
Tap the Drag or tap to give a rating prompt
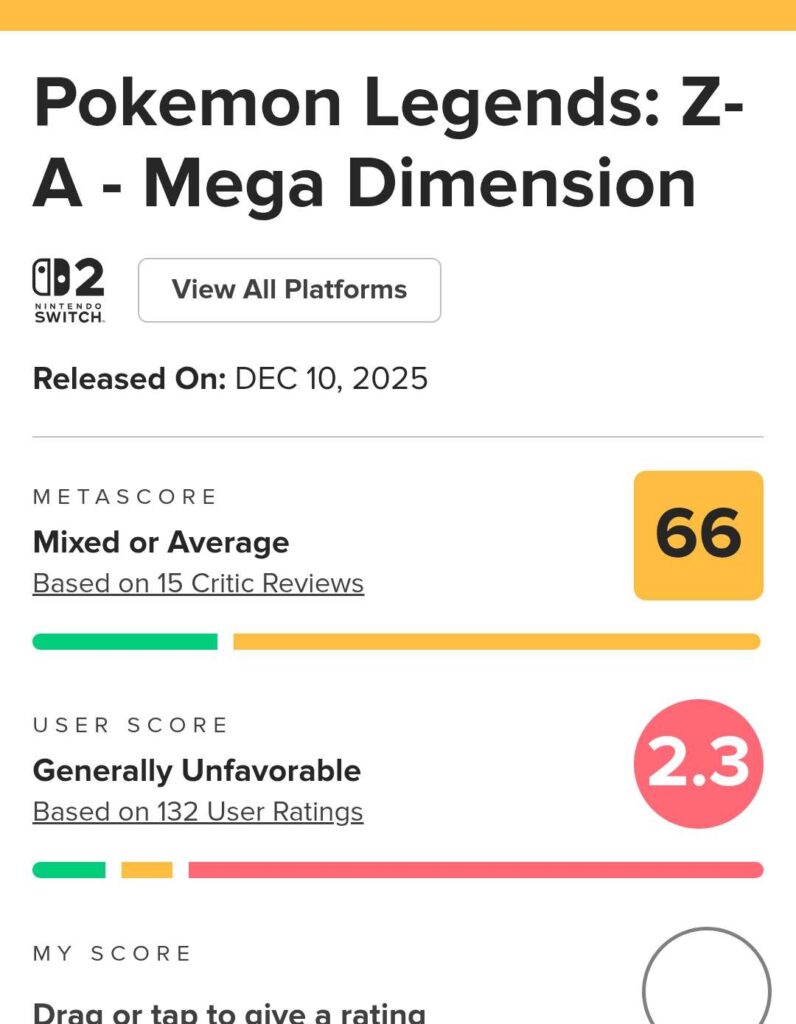229,1012
